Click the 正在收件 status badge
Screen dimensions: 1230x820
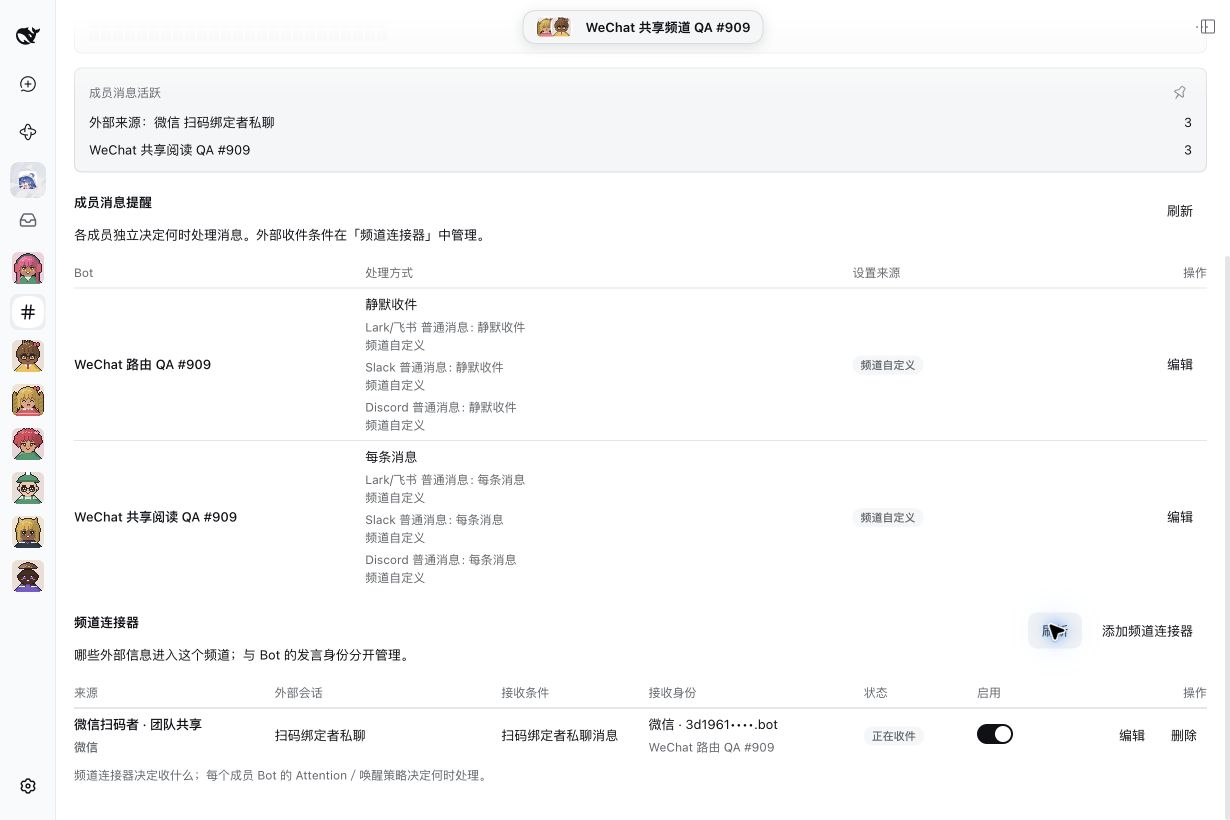tap(894, 736)
